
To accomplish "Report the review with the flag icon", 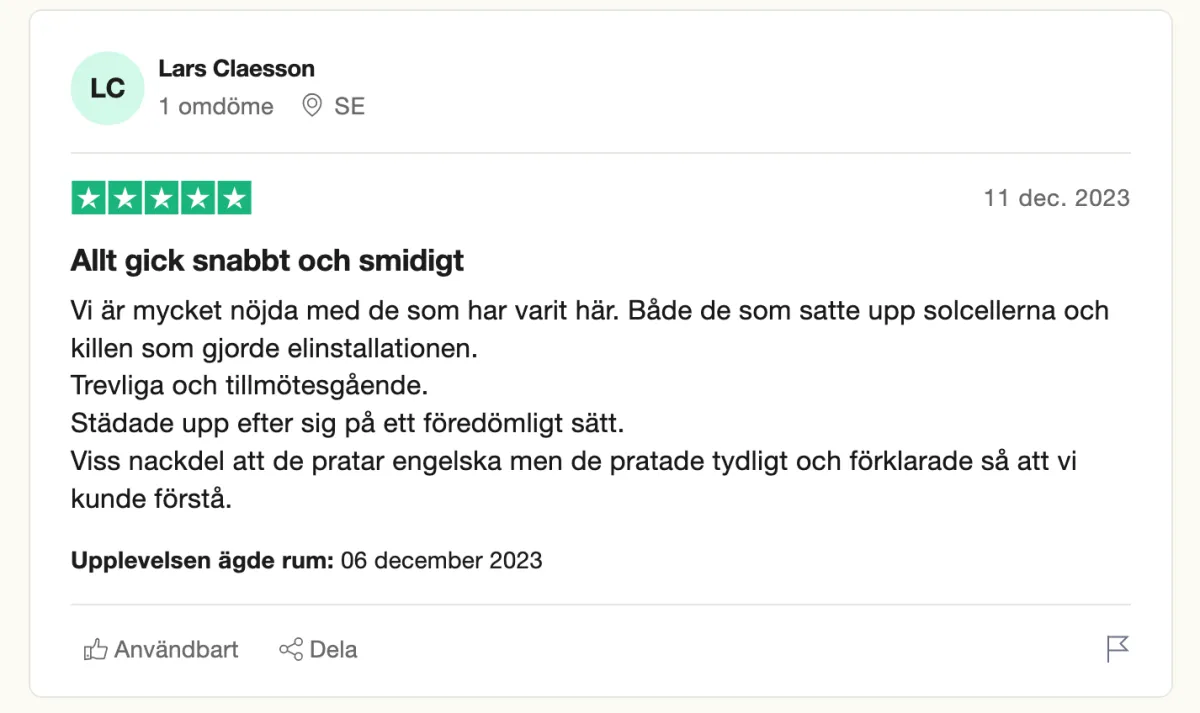I will (x=1117, y=649).
